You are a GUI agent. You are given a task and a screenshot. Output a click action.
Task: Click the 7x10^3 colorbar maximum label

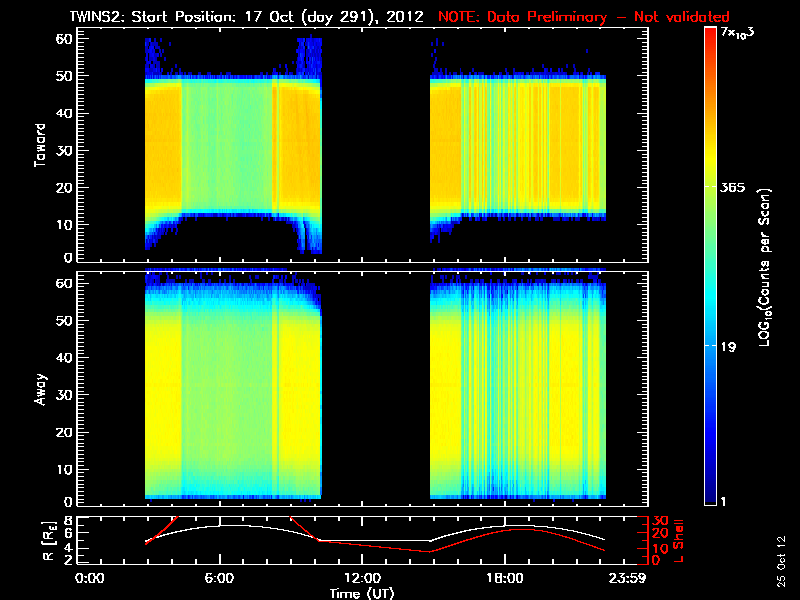point(737,33)
